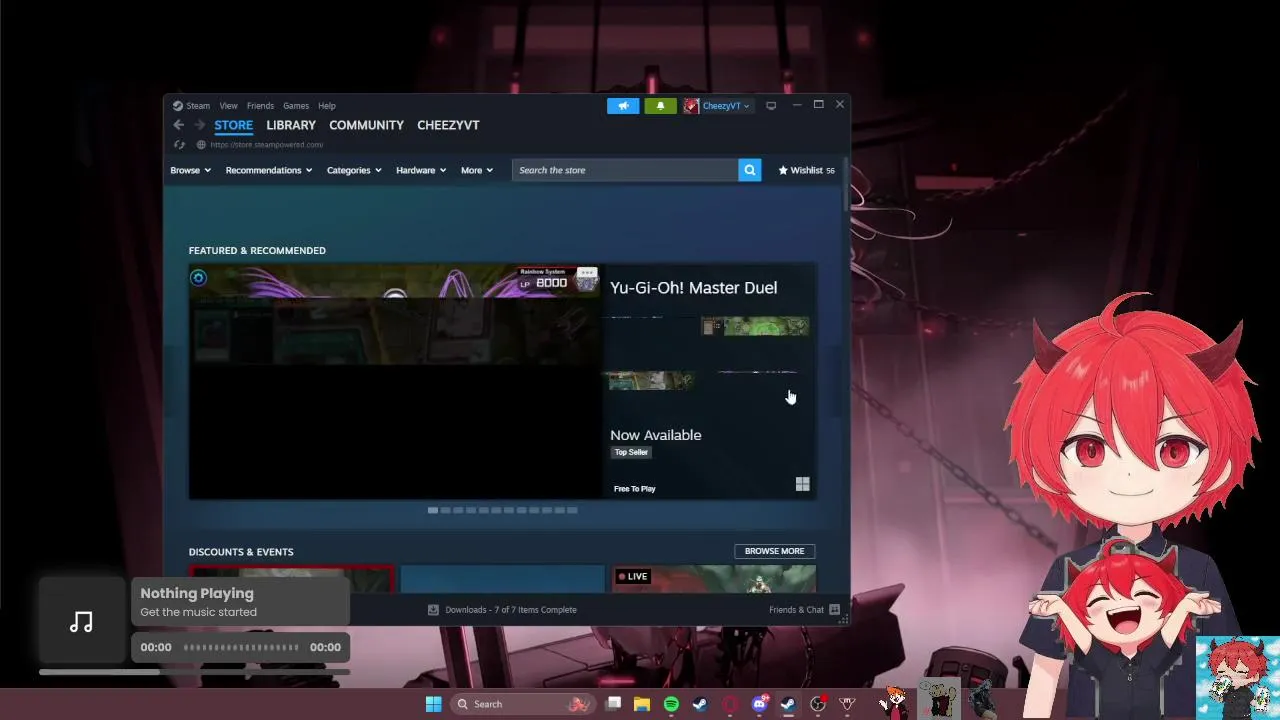Open the View menu
This screenshot has height=720, width=1280.
229,106
